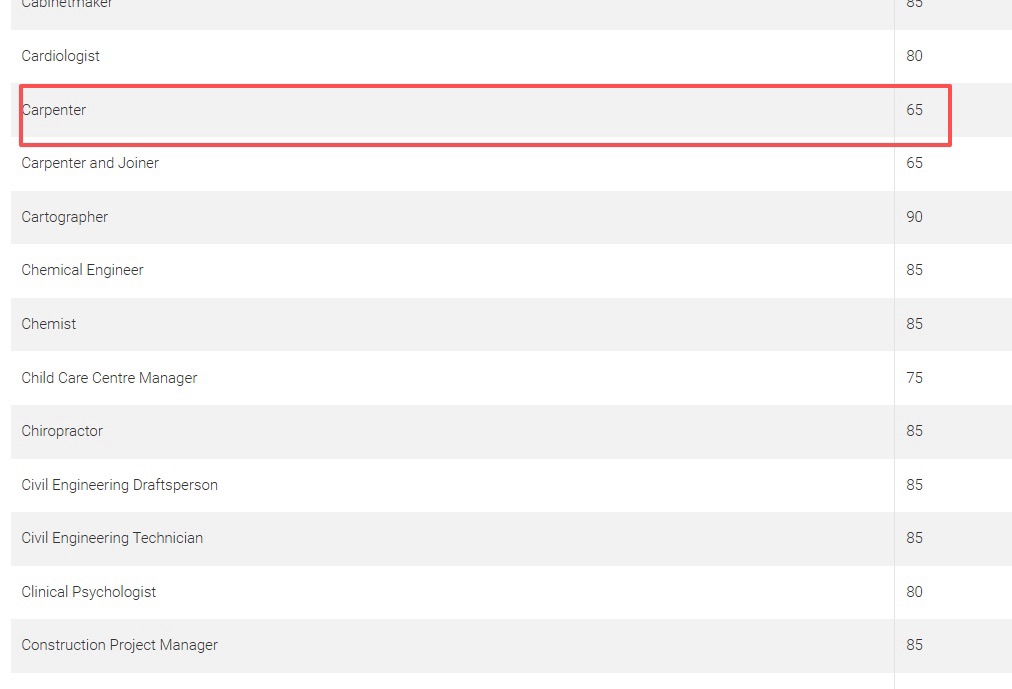The width and height of the screenshot is (1012, 689).
Task: Click Civil Engineering Draftsperson text
Action: click(119, 484)
